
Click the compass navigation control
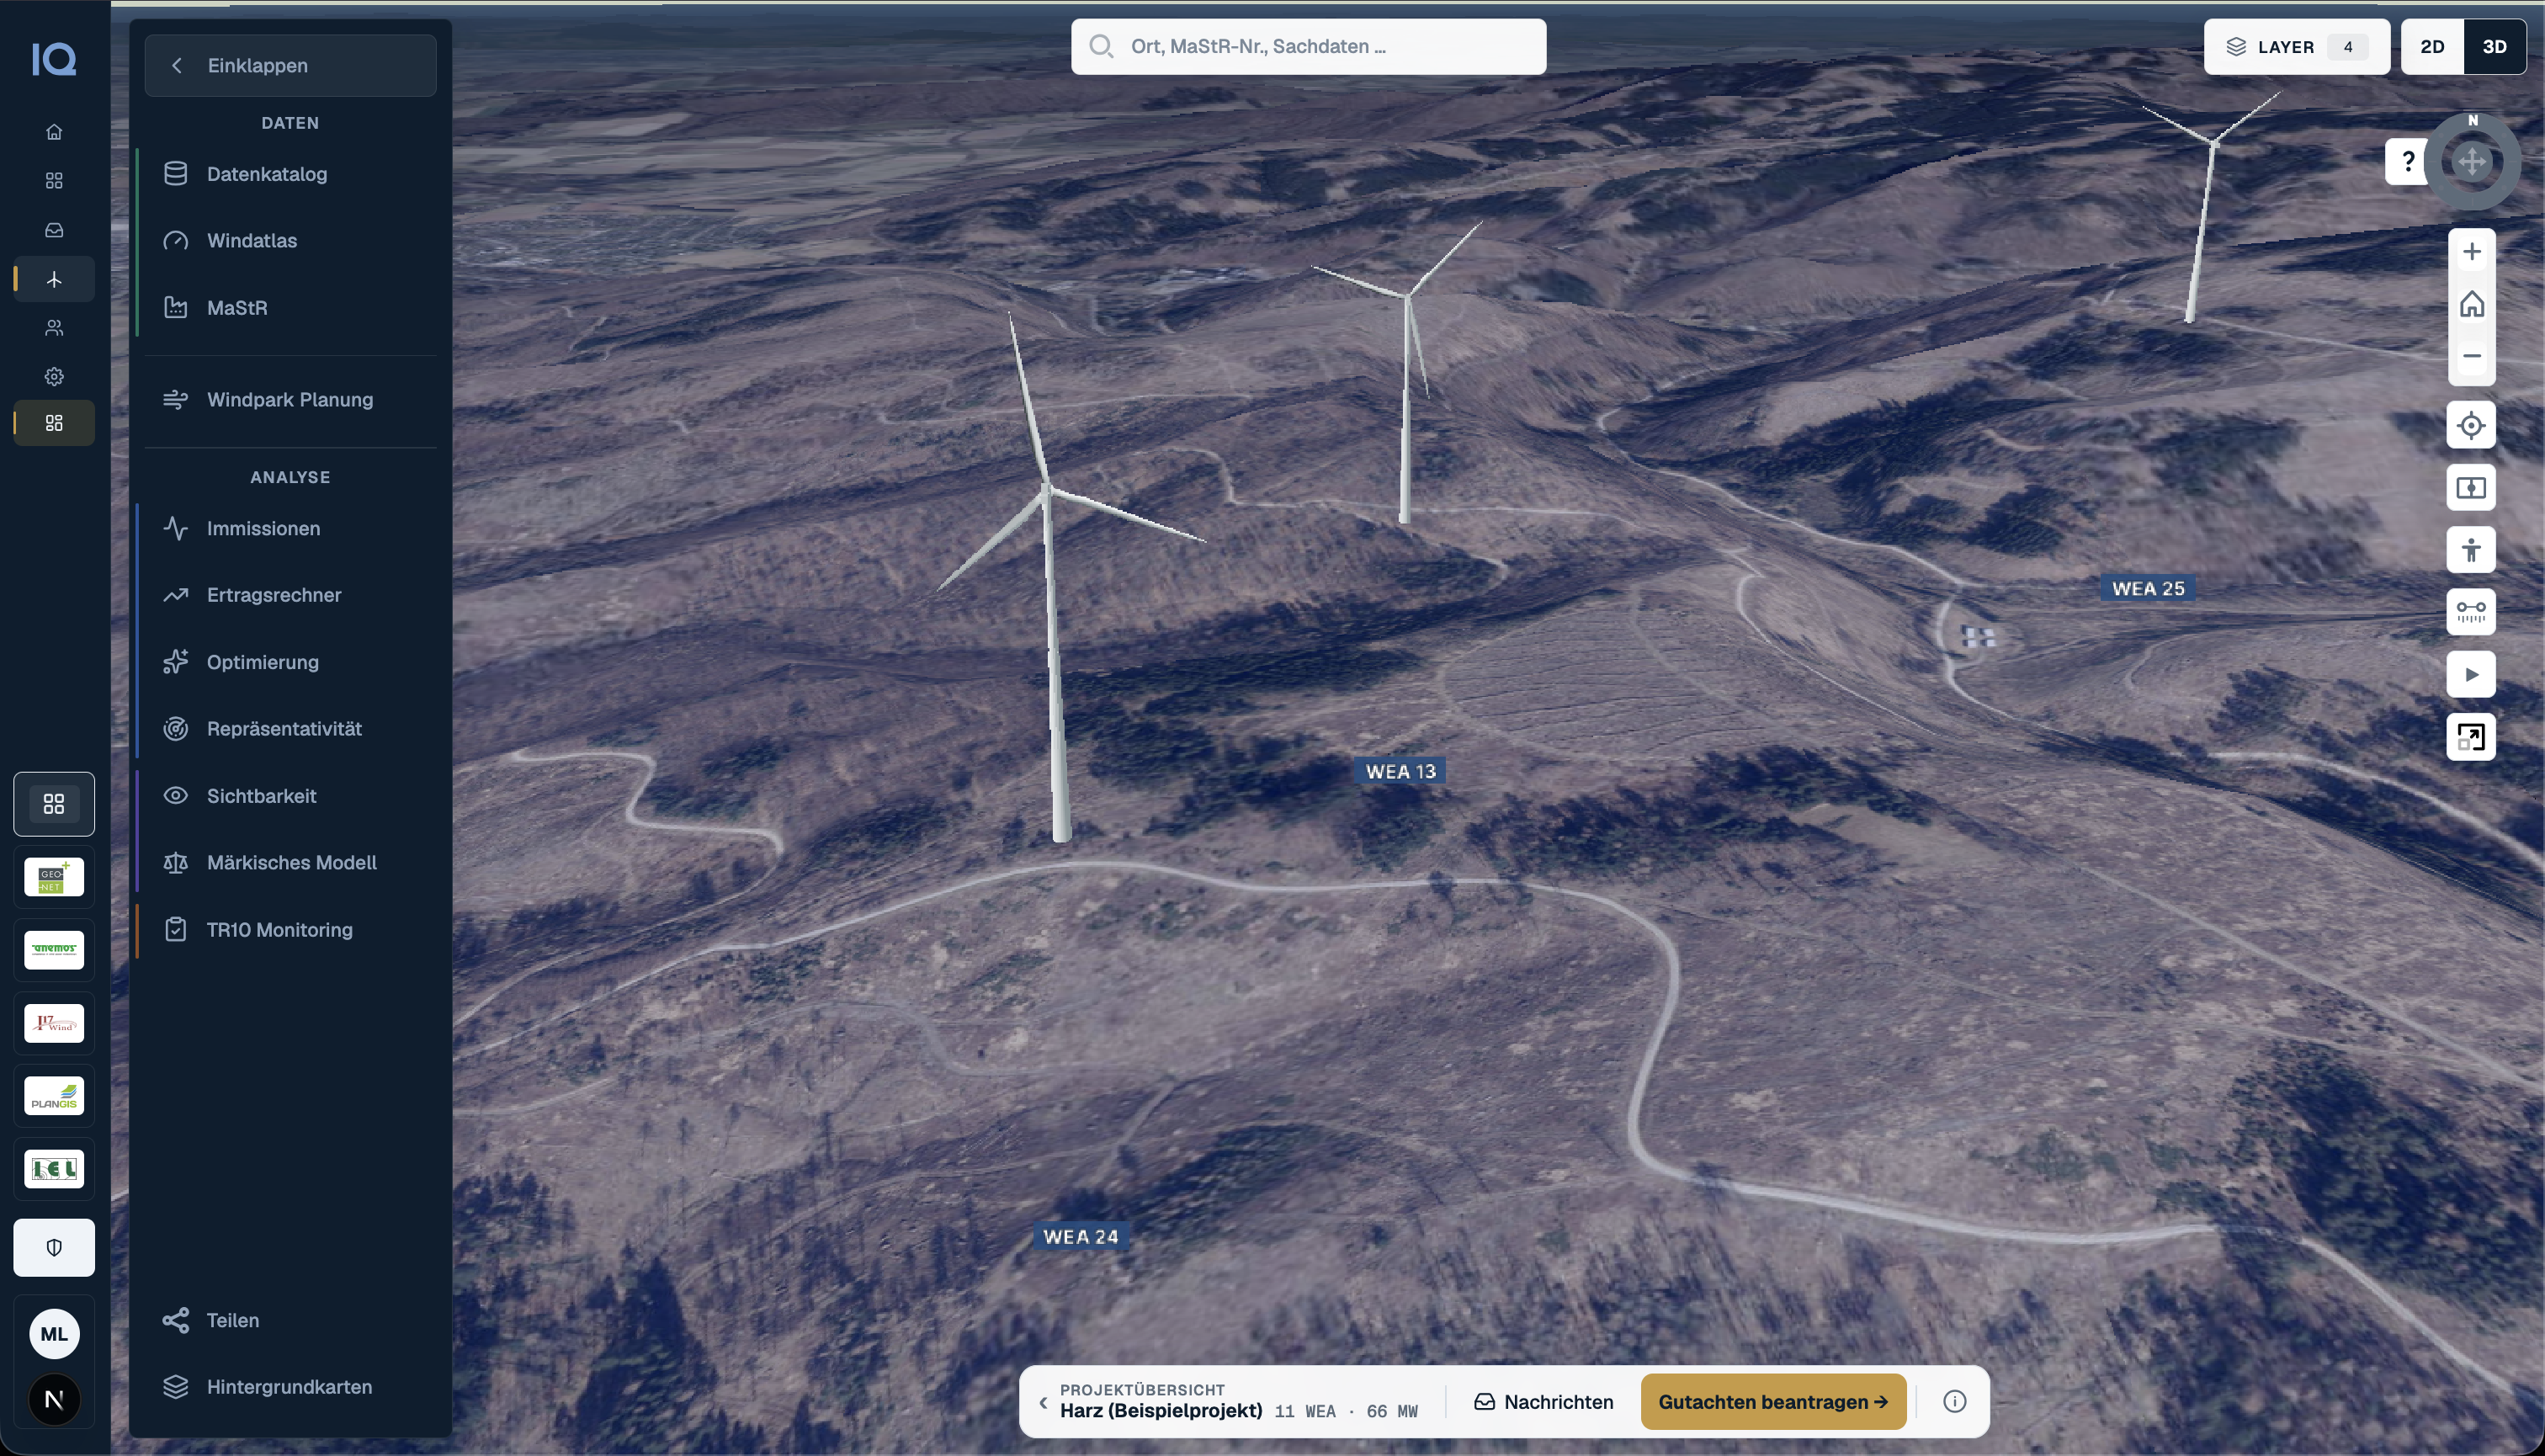[2473, 161]
